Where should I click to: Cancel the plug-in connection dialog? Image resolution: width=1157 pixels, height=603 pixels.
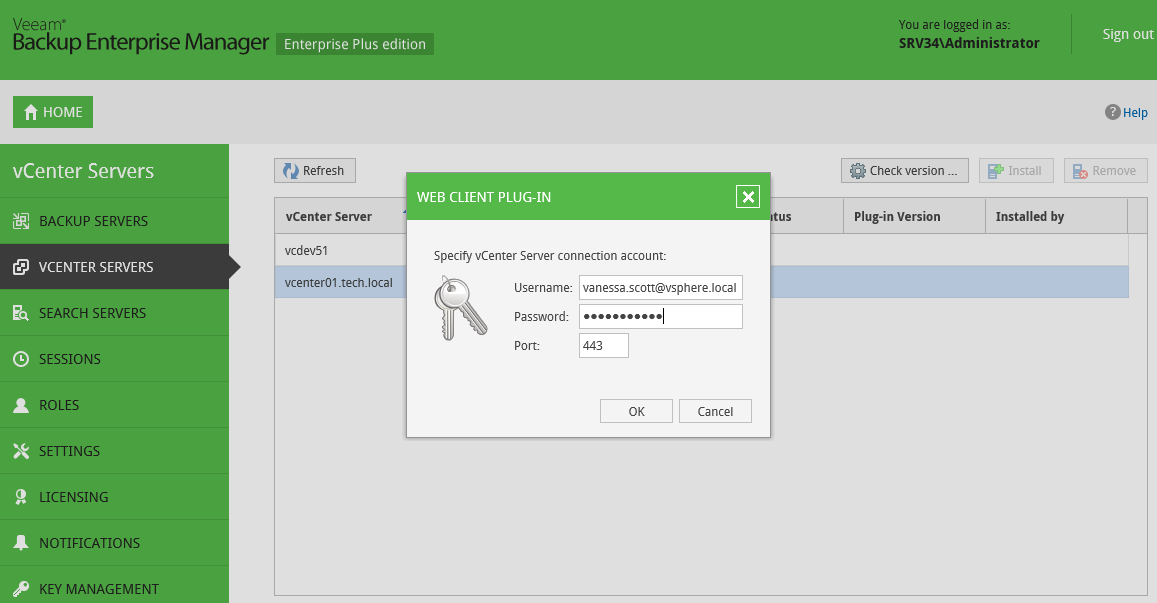[x=715, y=411]
